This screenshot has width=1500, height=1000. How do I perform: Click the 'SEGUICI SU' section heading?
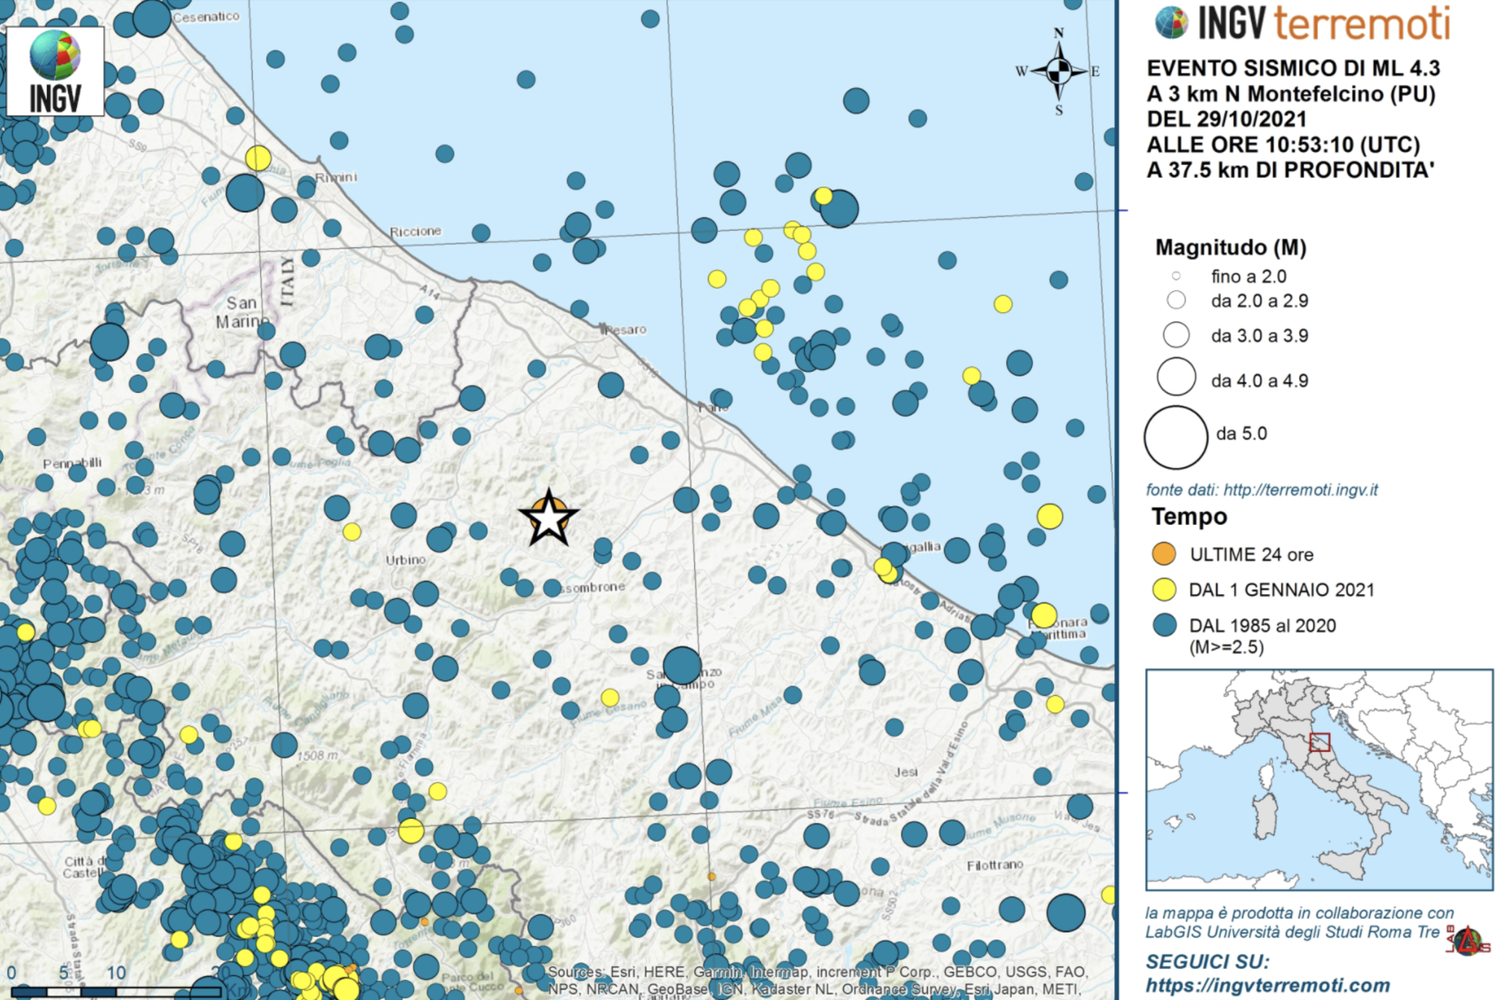point(1208,958)
